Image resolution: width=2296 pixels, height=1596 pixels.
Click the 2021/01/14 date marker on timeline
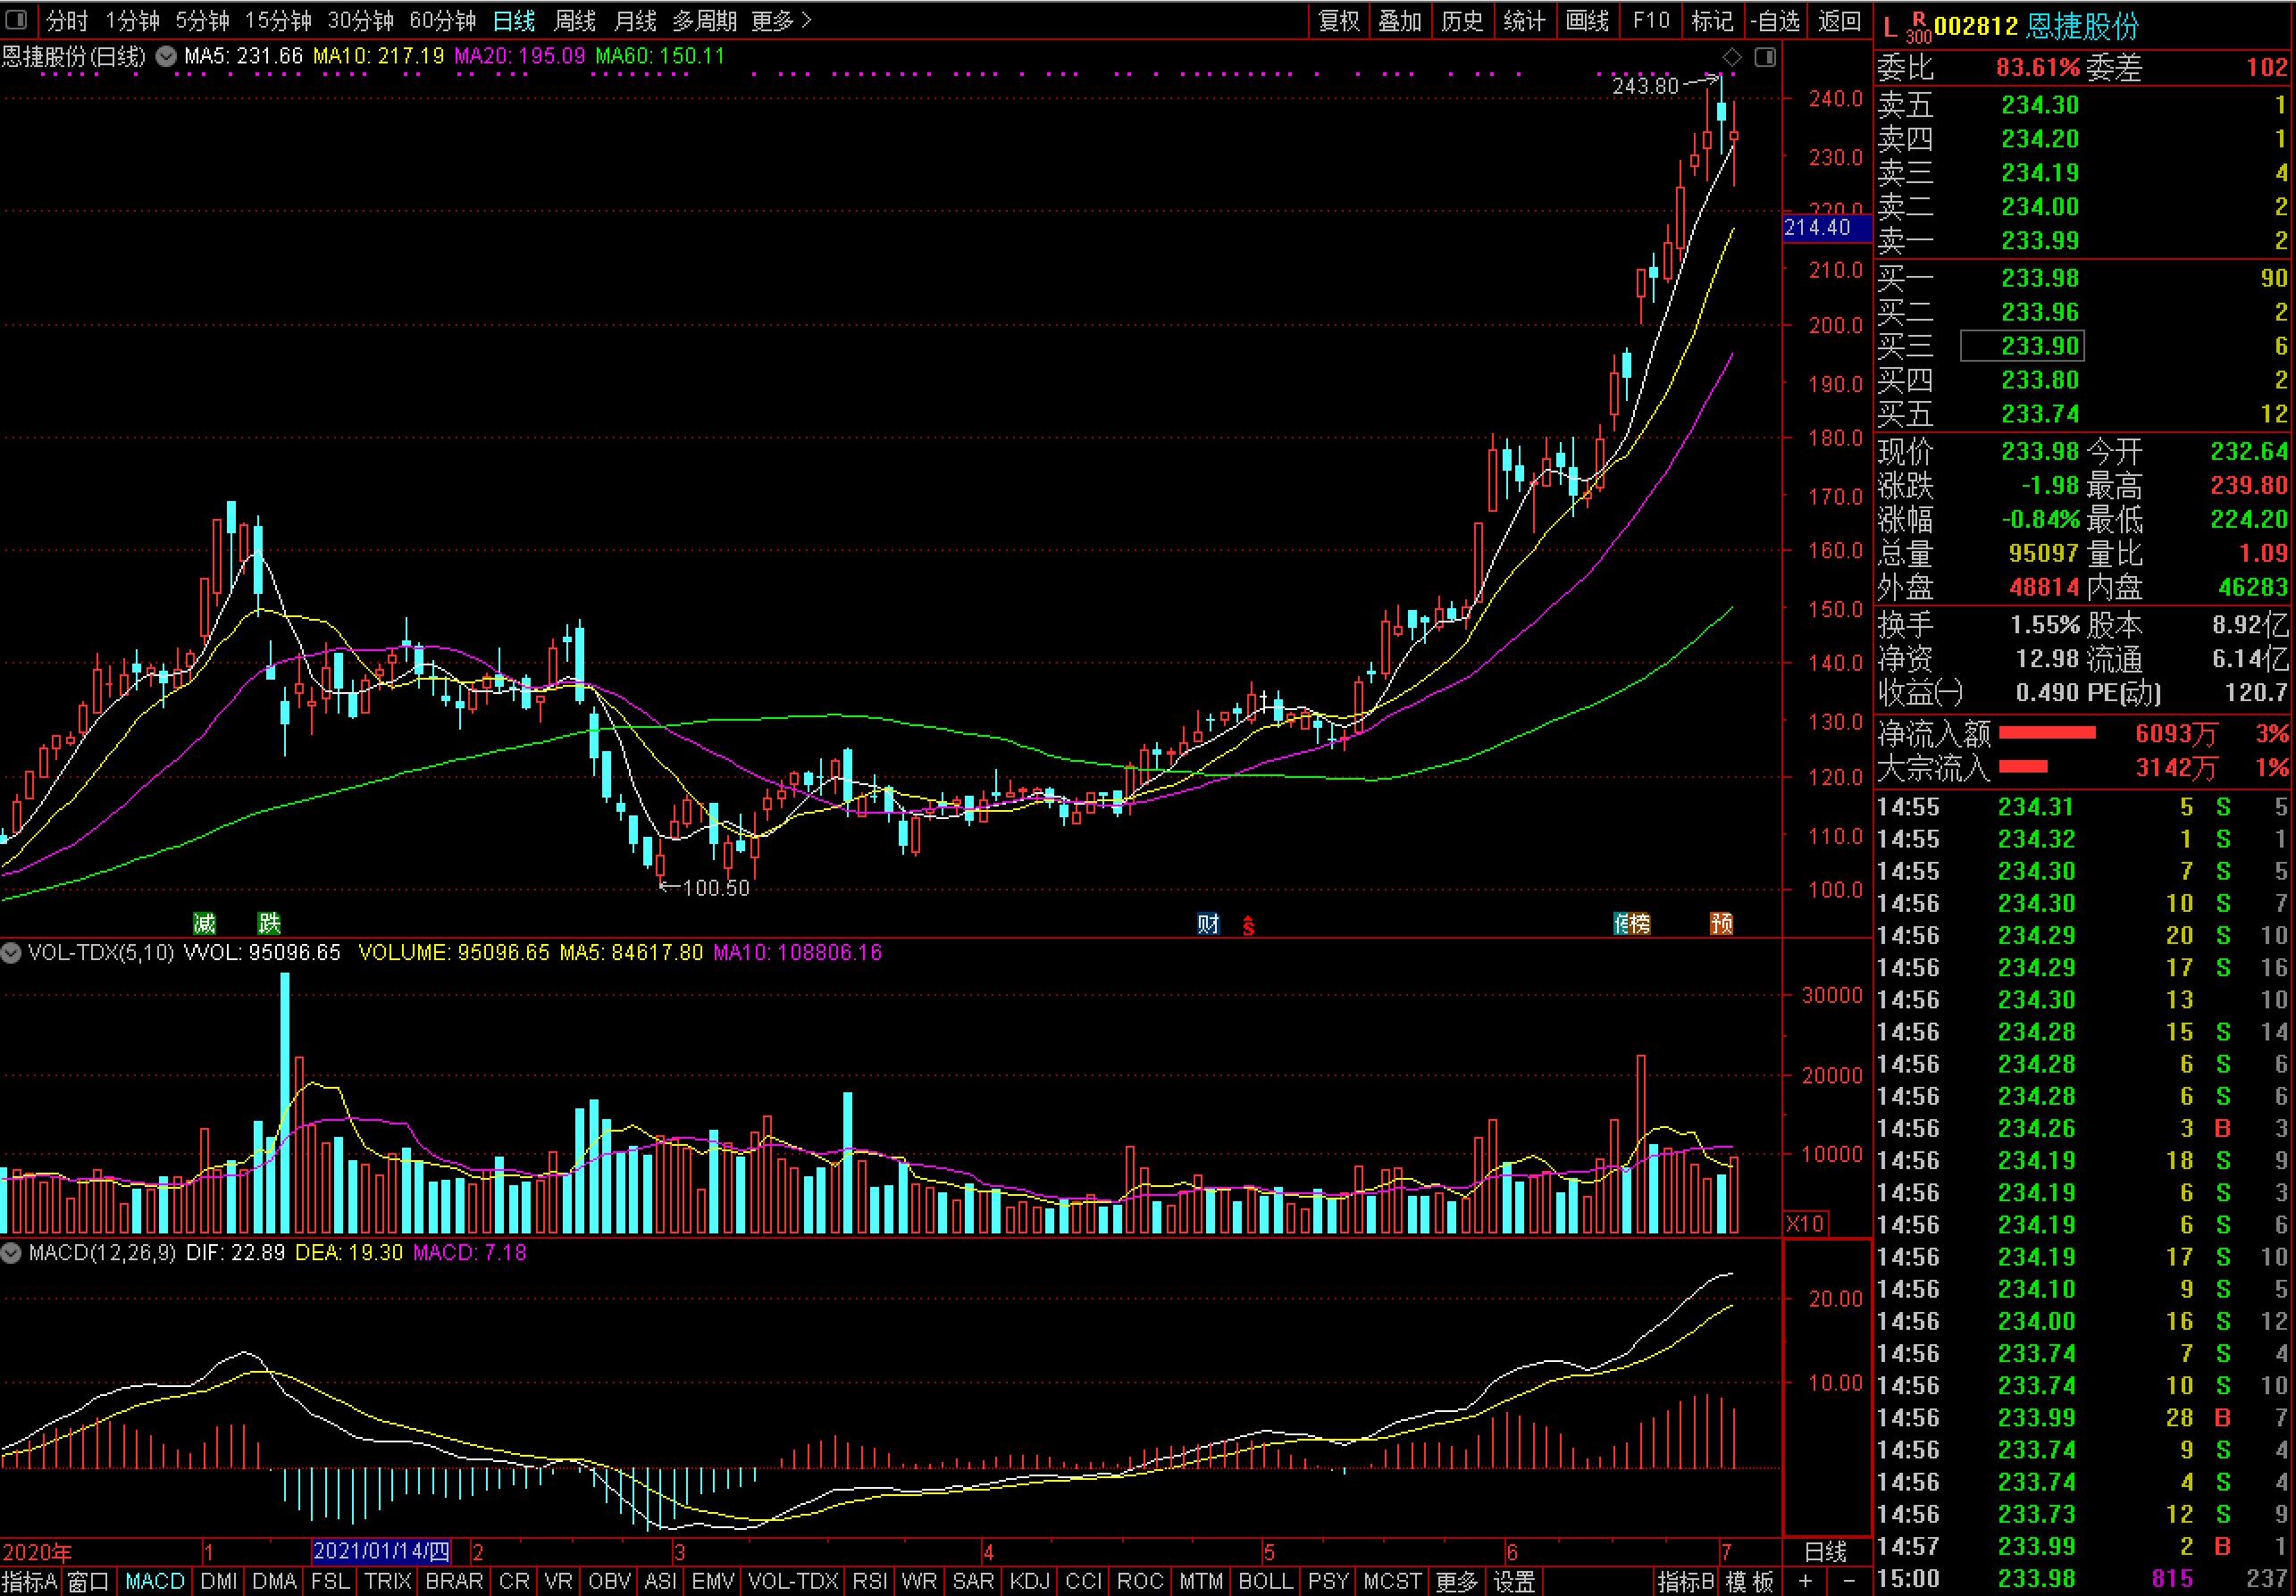point(381,1551)
